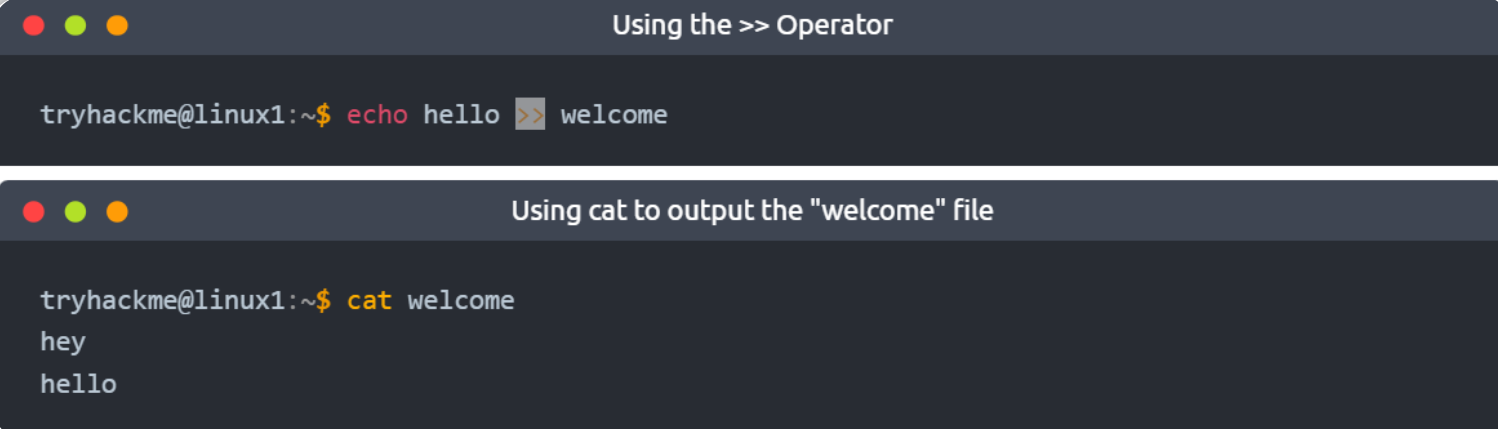The image size is (1498, 429).
Task: Click the tryhackme@linux1 prompt in cat terminal
Action: pyautogui.click(x=163, y=301)
